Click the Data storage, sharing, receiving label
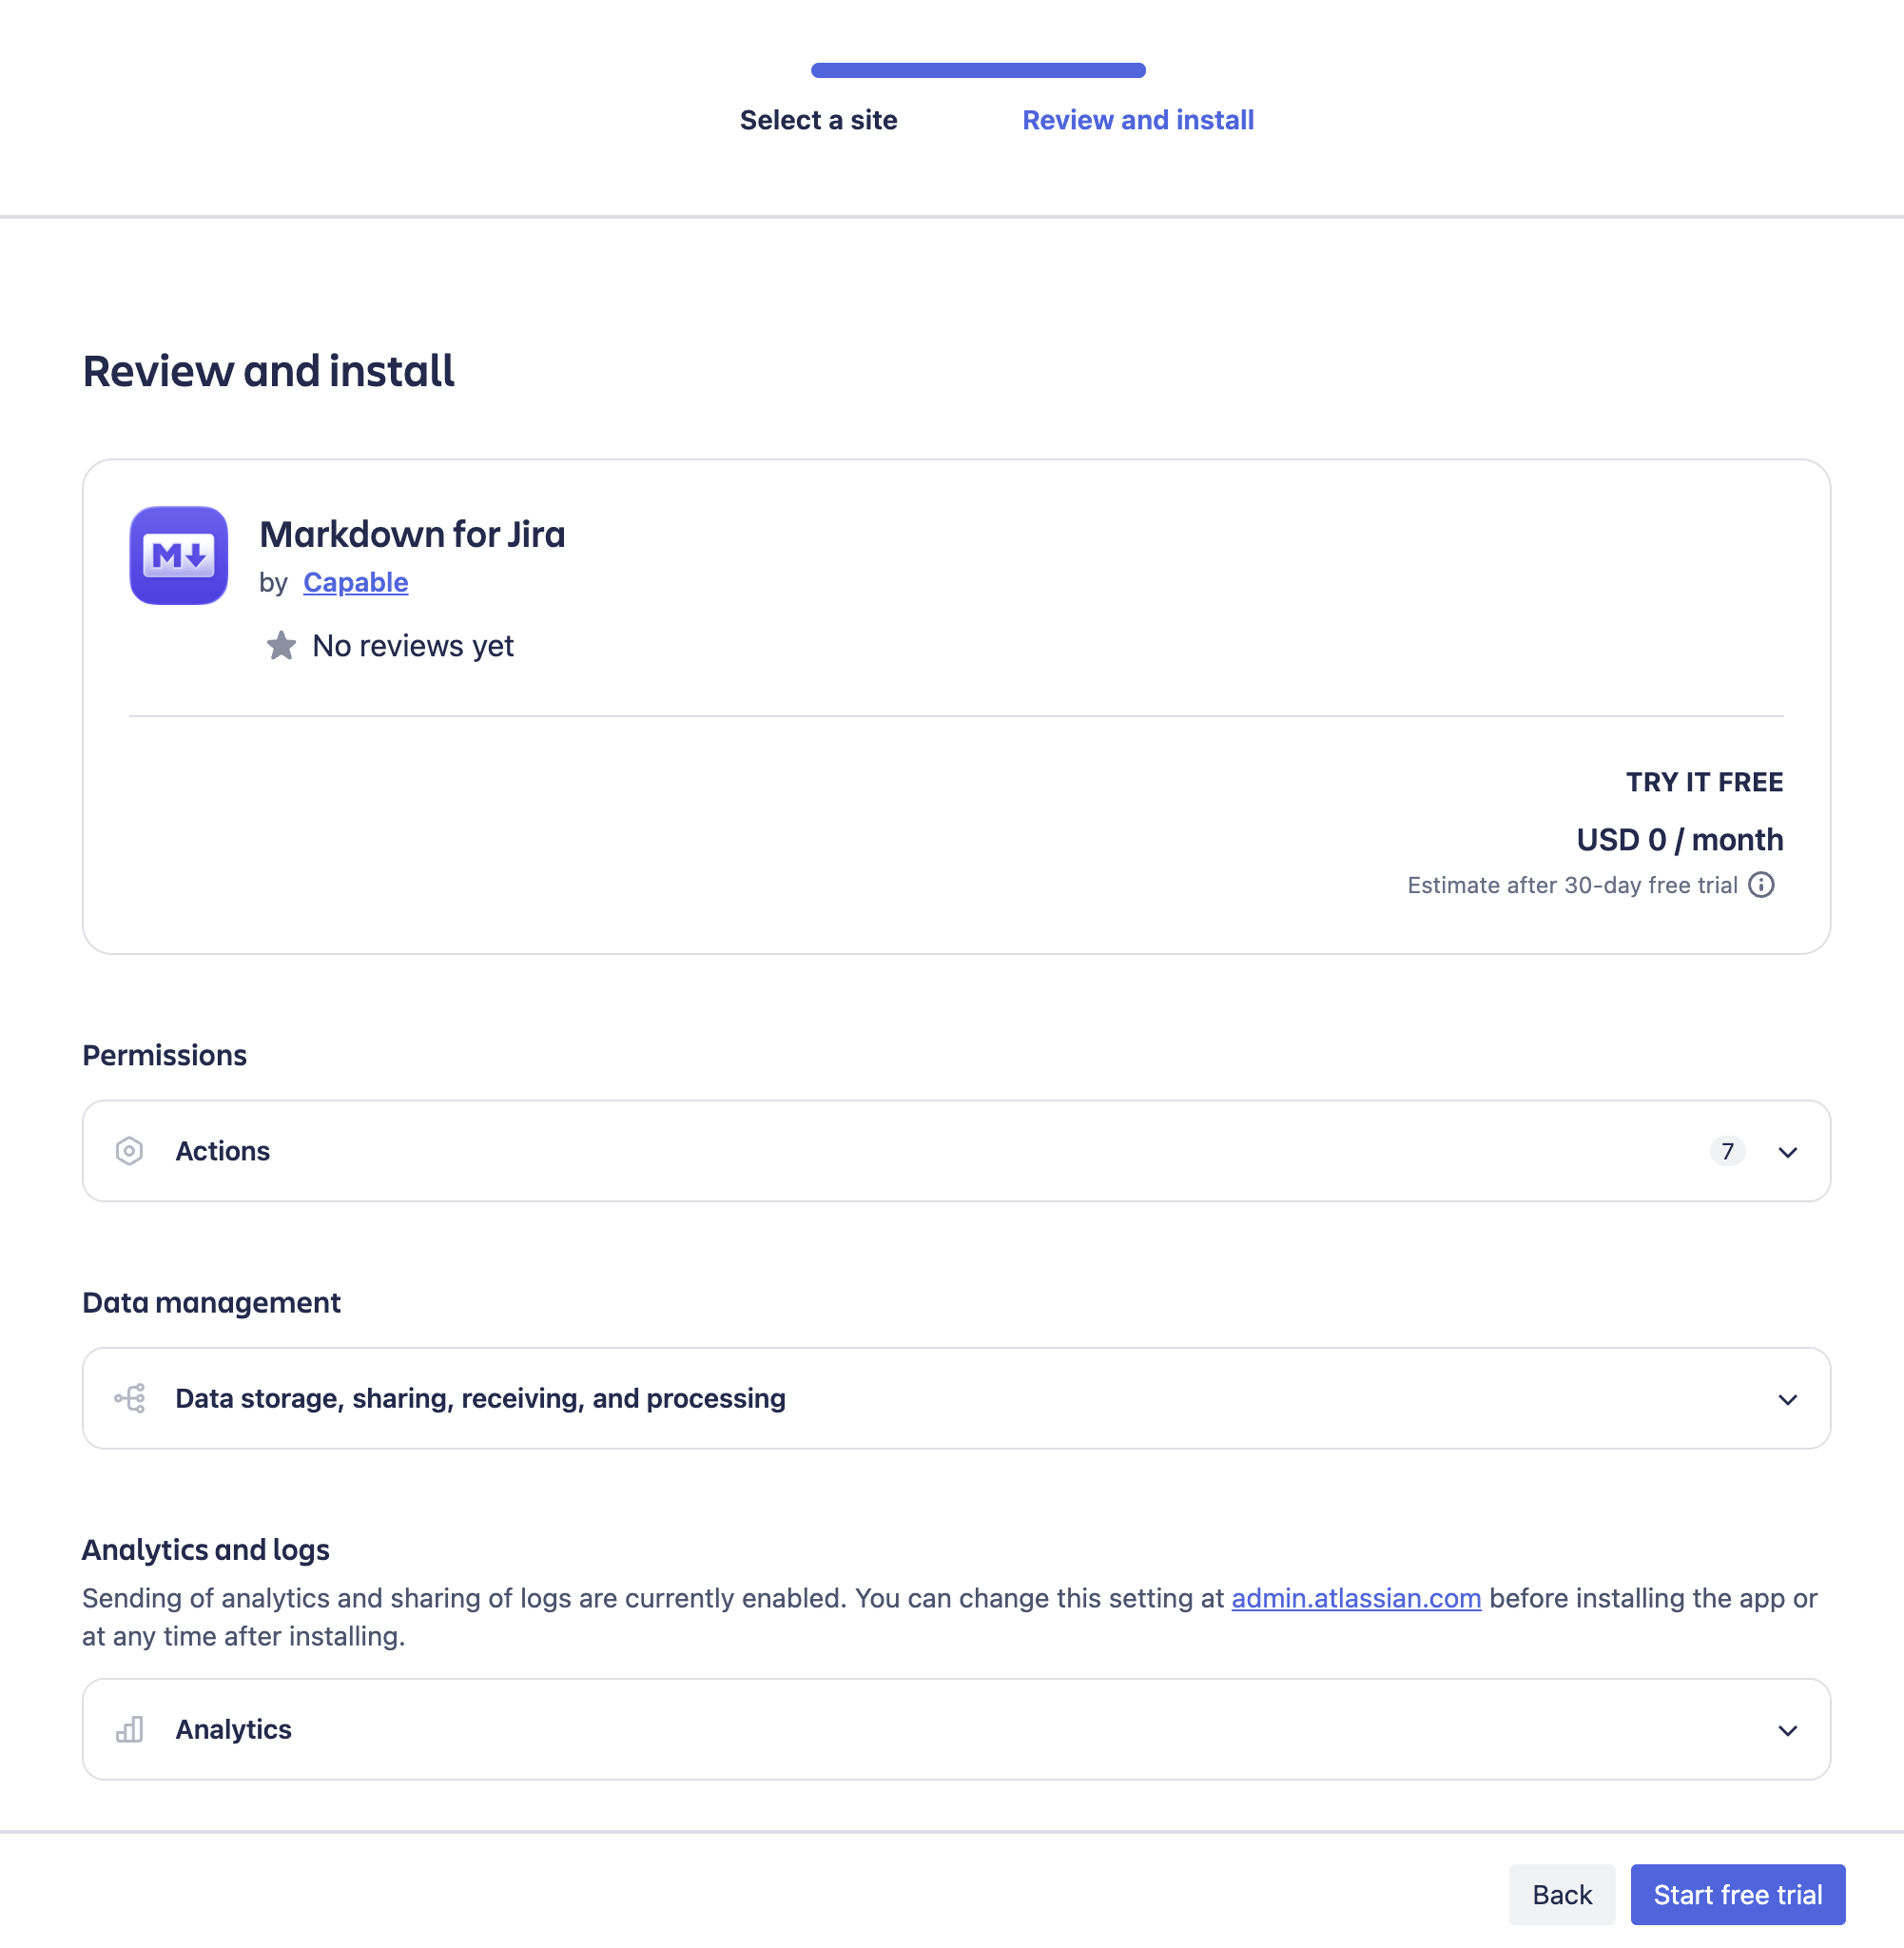The image size is (1904, 1948). [480, 1398]
